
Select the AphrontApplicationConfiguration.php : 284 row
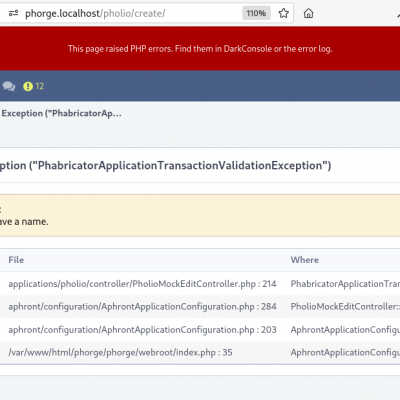(x=200, y=307)
